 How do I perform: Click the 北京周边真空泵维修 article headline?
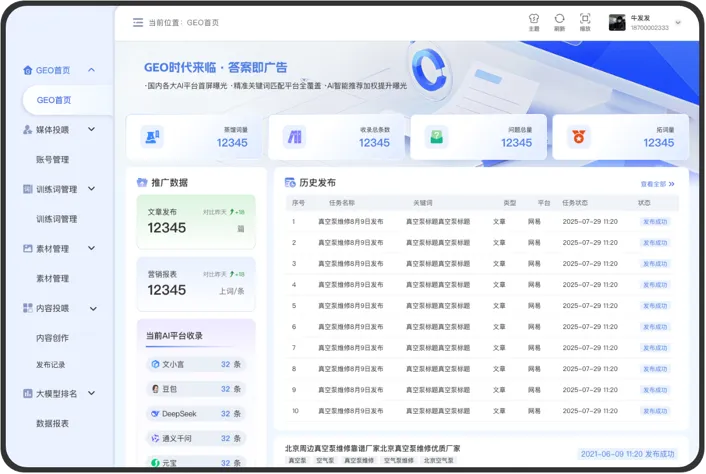click(x=372, y=448)
